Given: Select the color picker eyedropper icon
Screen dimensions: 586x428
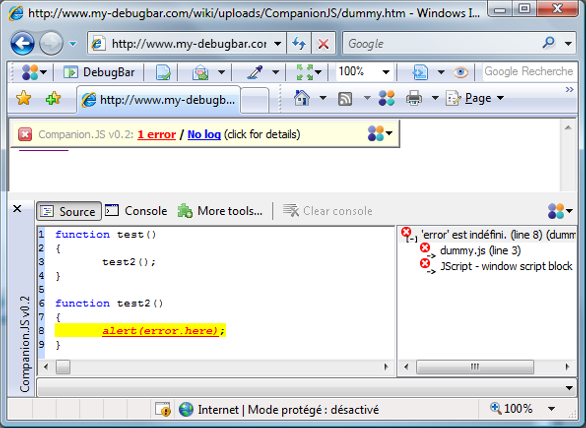Looking at the screenshot, I should [x=255, y=72].
